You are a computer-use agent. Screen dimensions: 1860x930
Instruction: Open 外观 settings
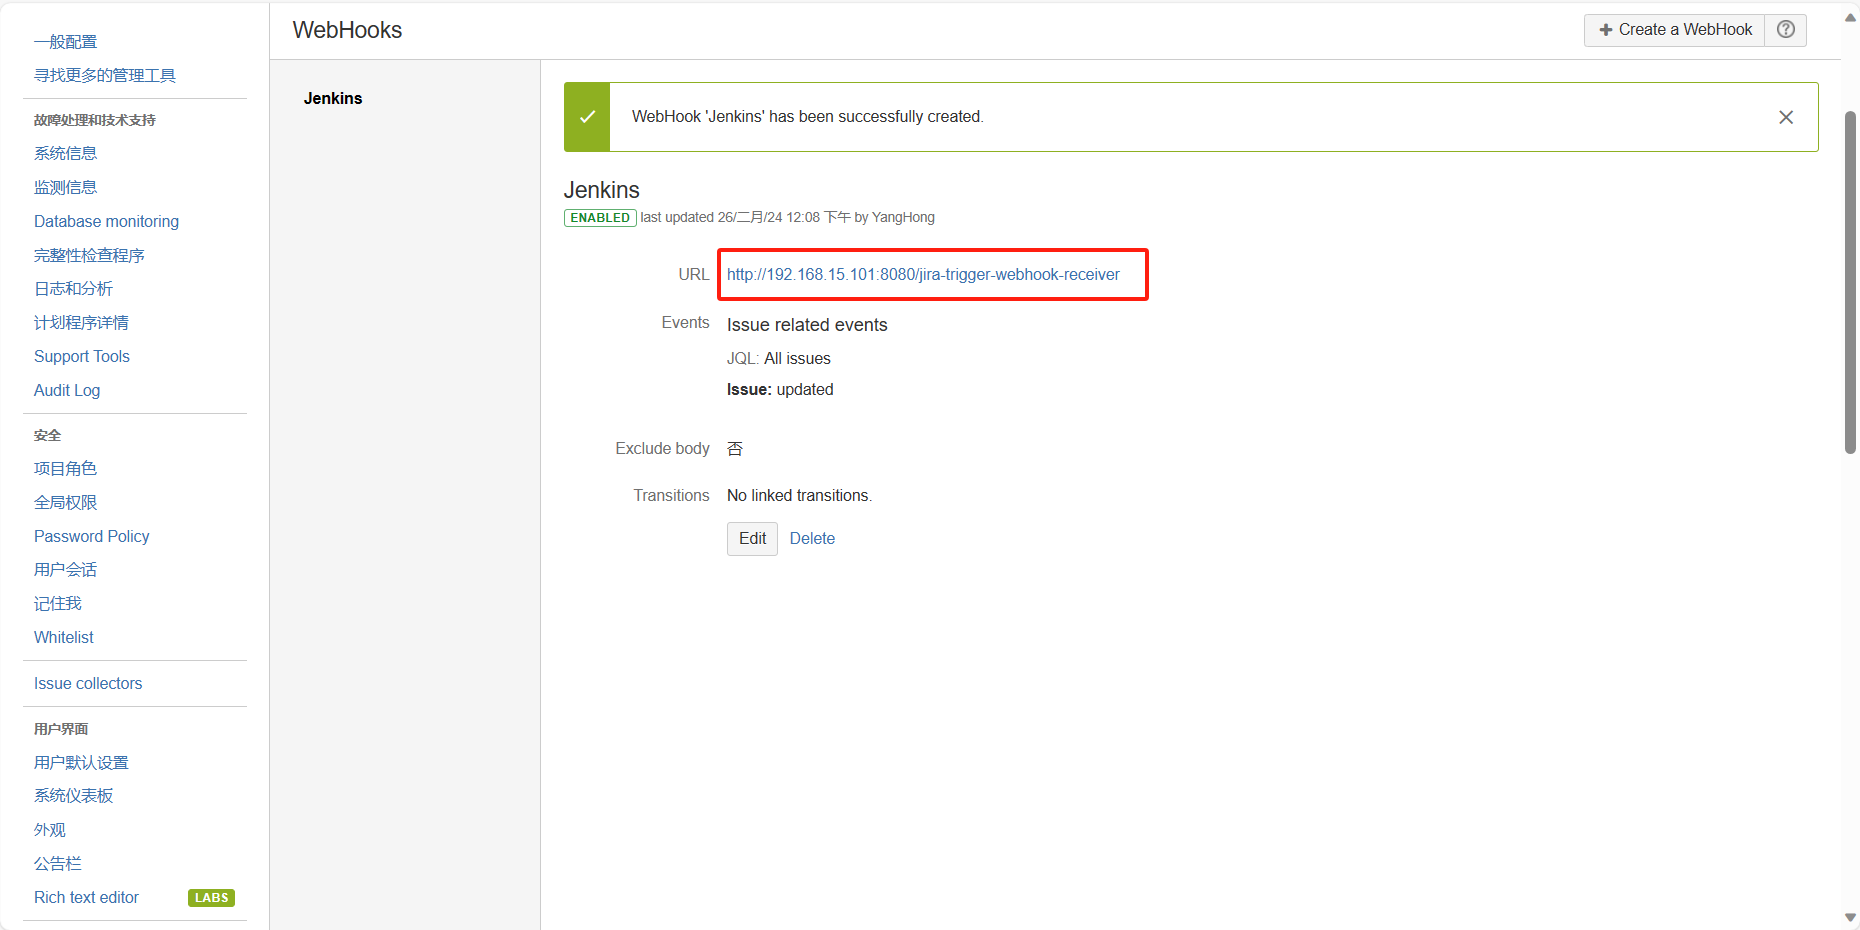pos(49,829)
